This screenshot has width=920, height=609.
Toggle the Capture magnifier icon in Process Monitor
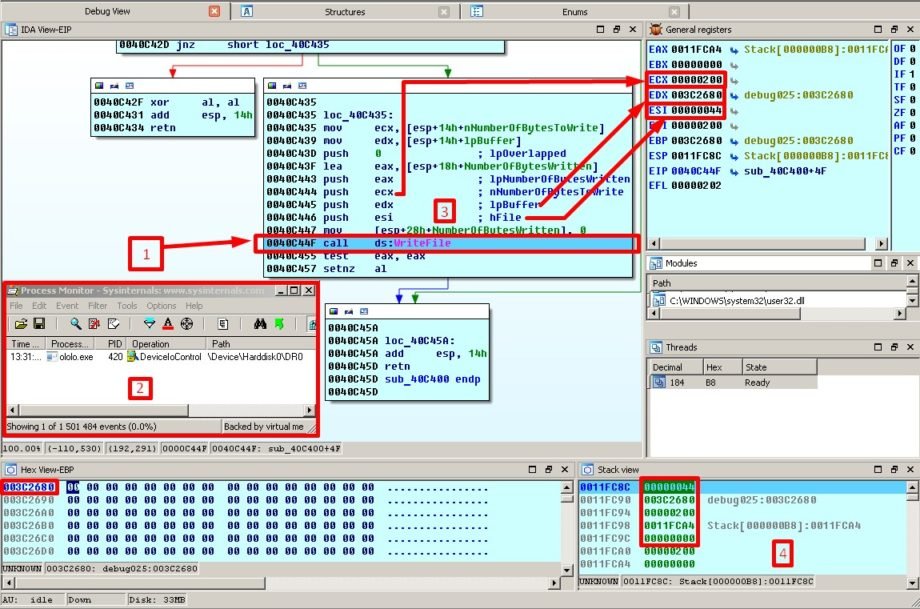point(76,324)
